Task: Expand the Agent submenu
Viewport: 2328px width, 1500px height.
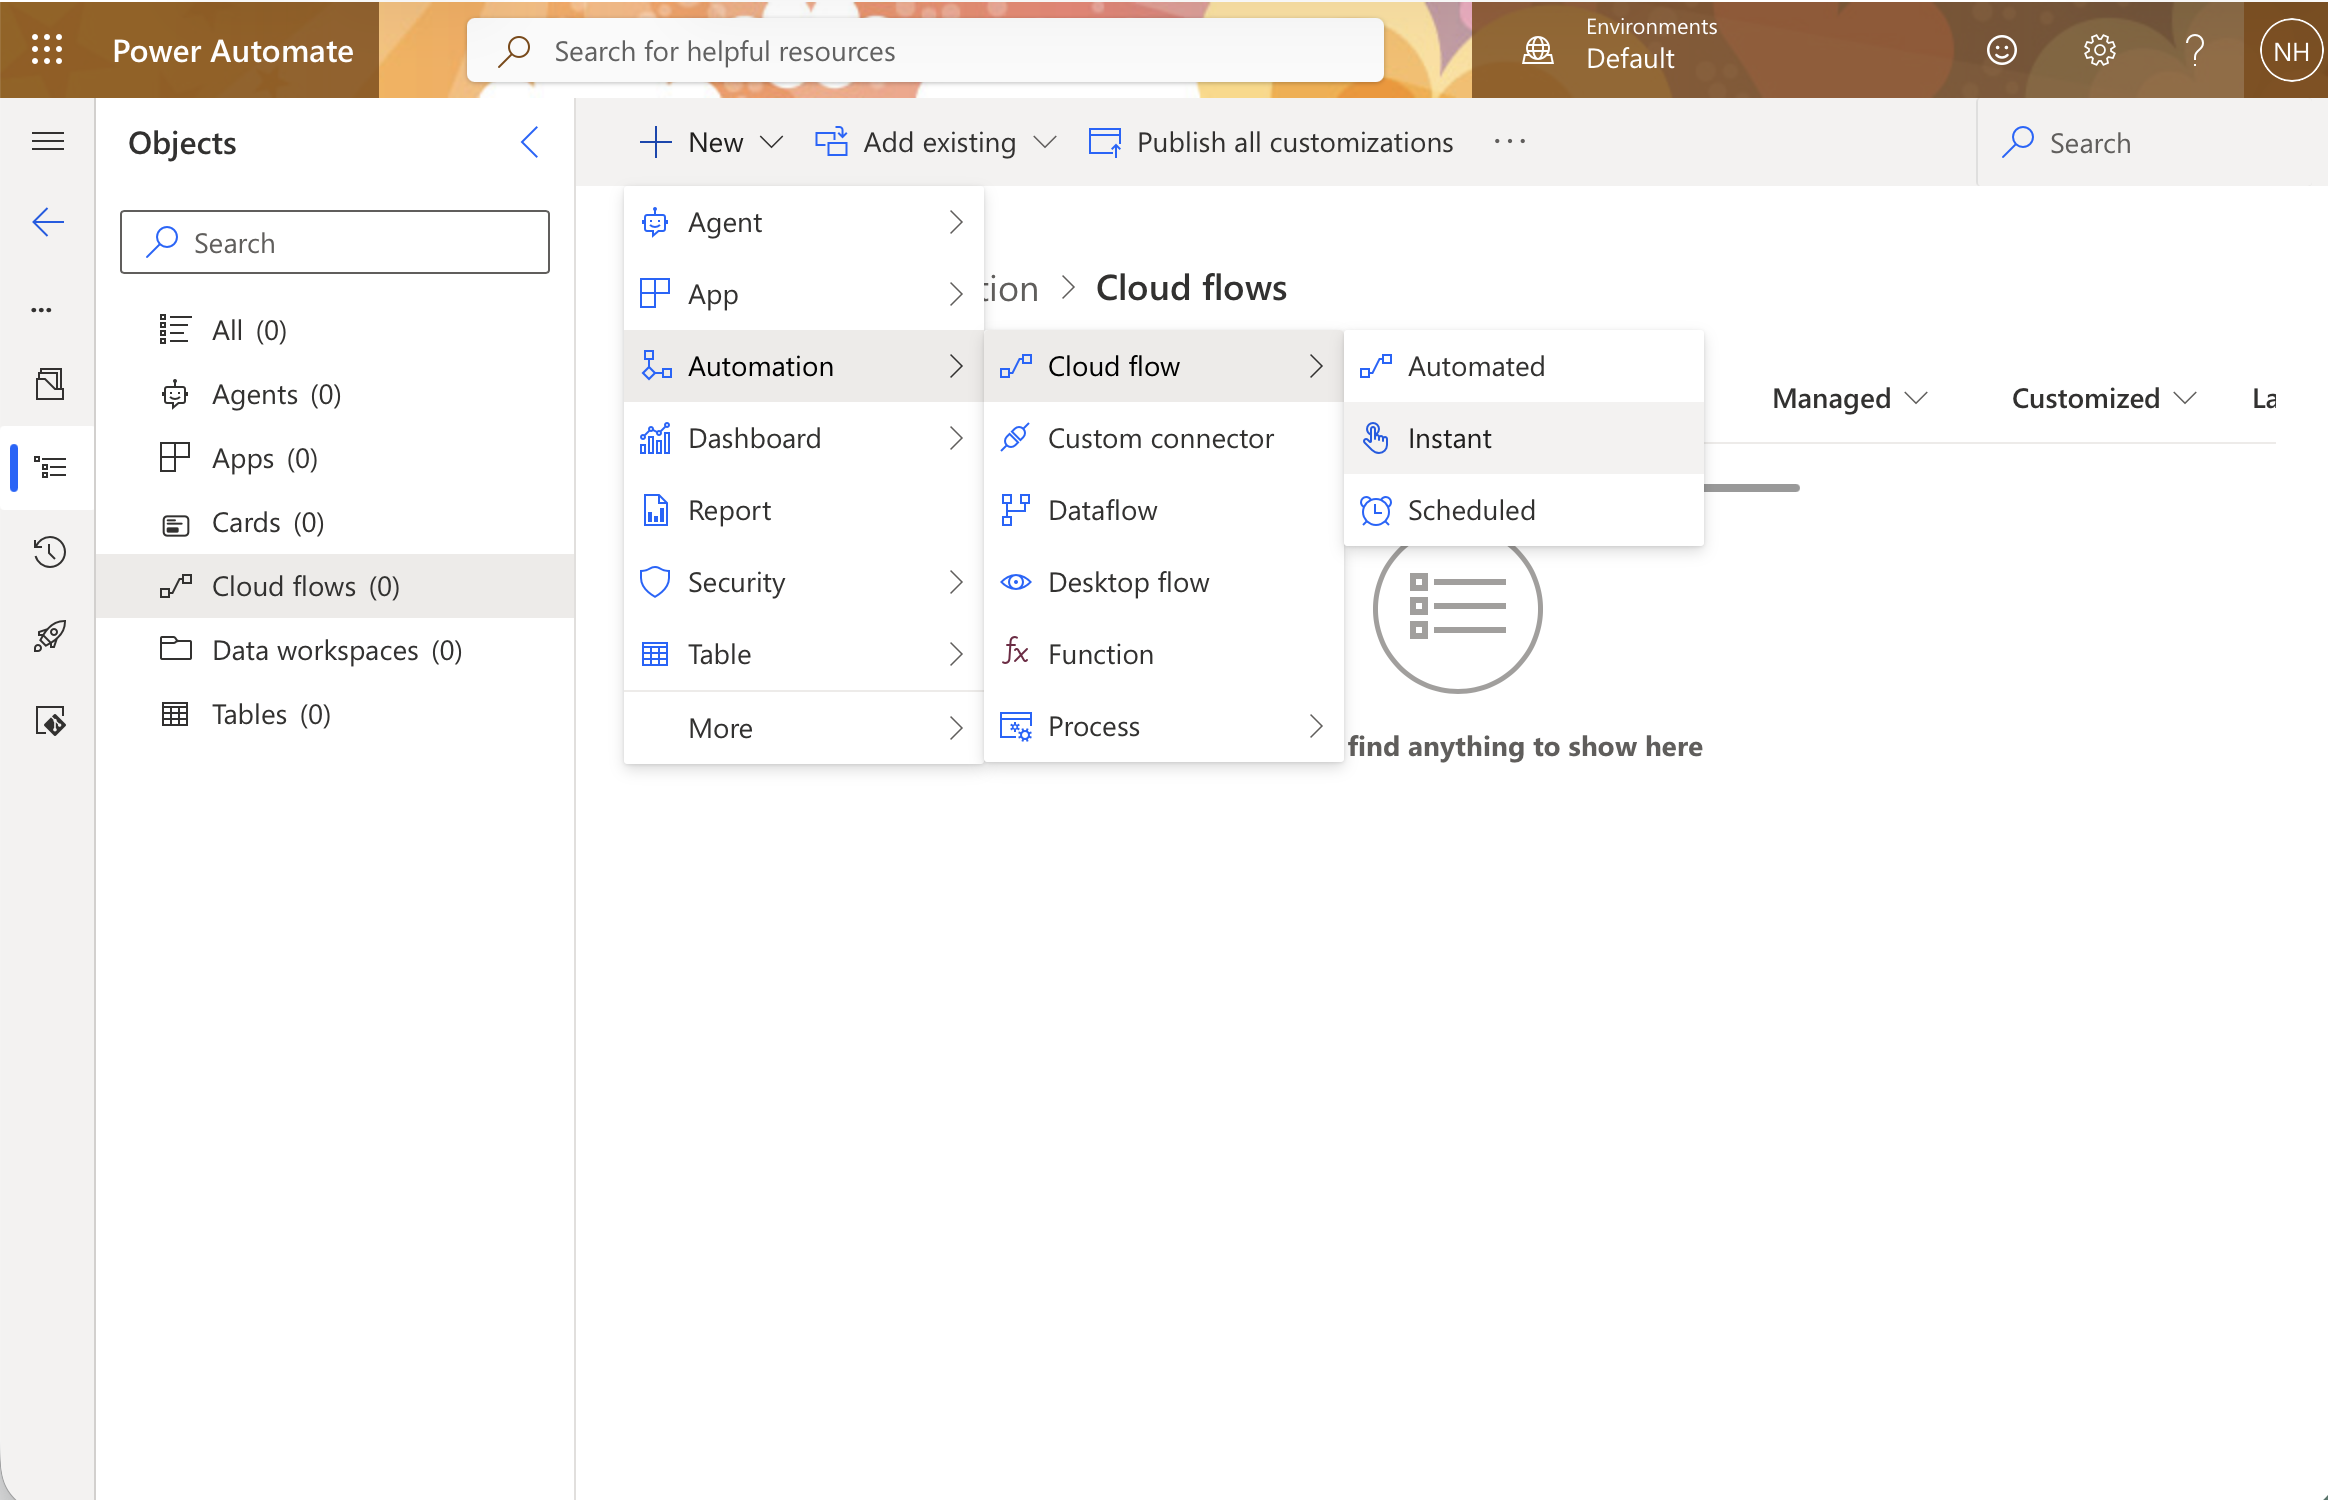Action: pyautogui.click(x=804, y=222)
